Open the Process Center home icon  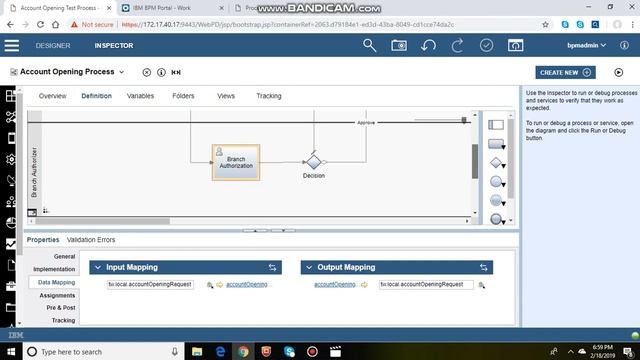coord(516,45)
